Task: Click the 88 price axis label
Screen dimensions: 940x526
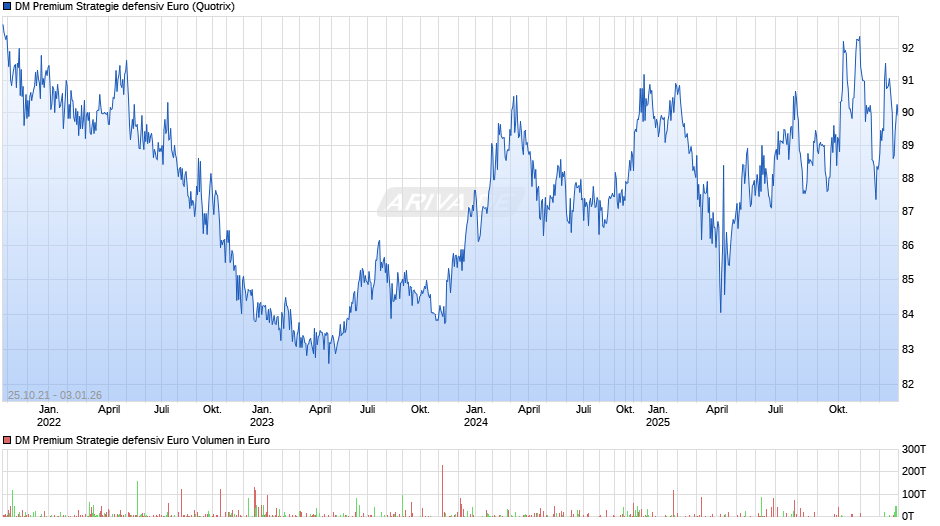Action: (908, 178)
